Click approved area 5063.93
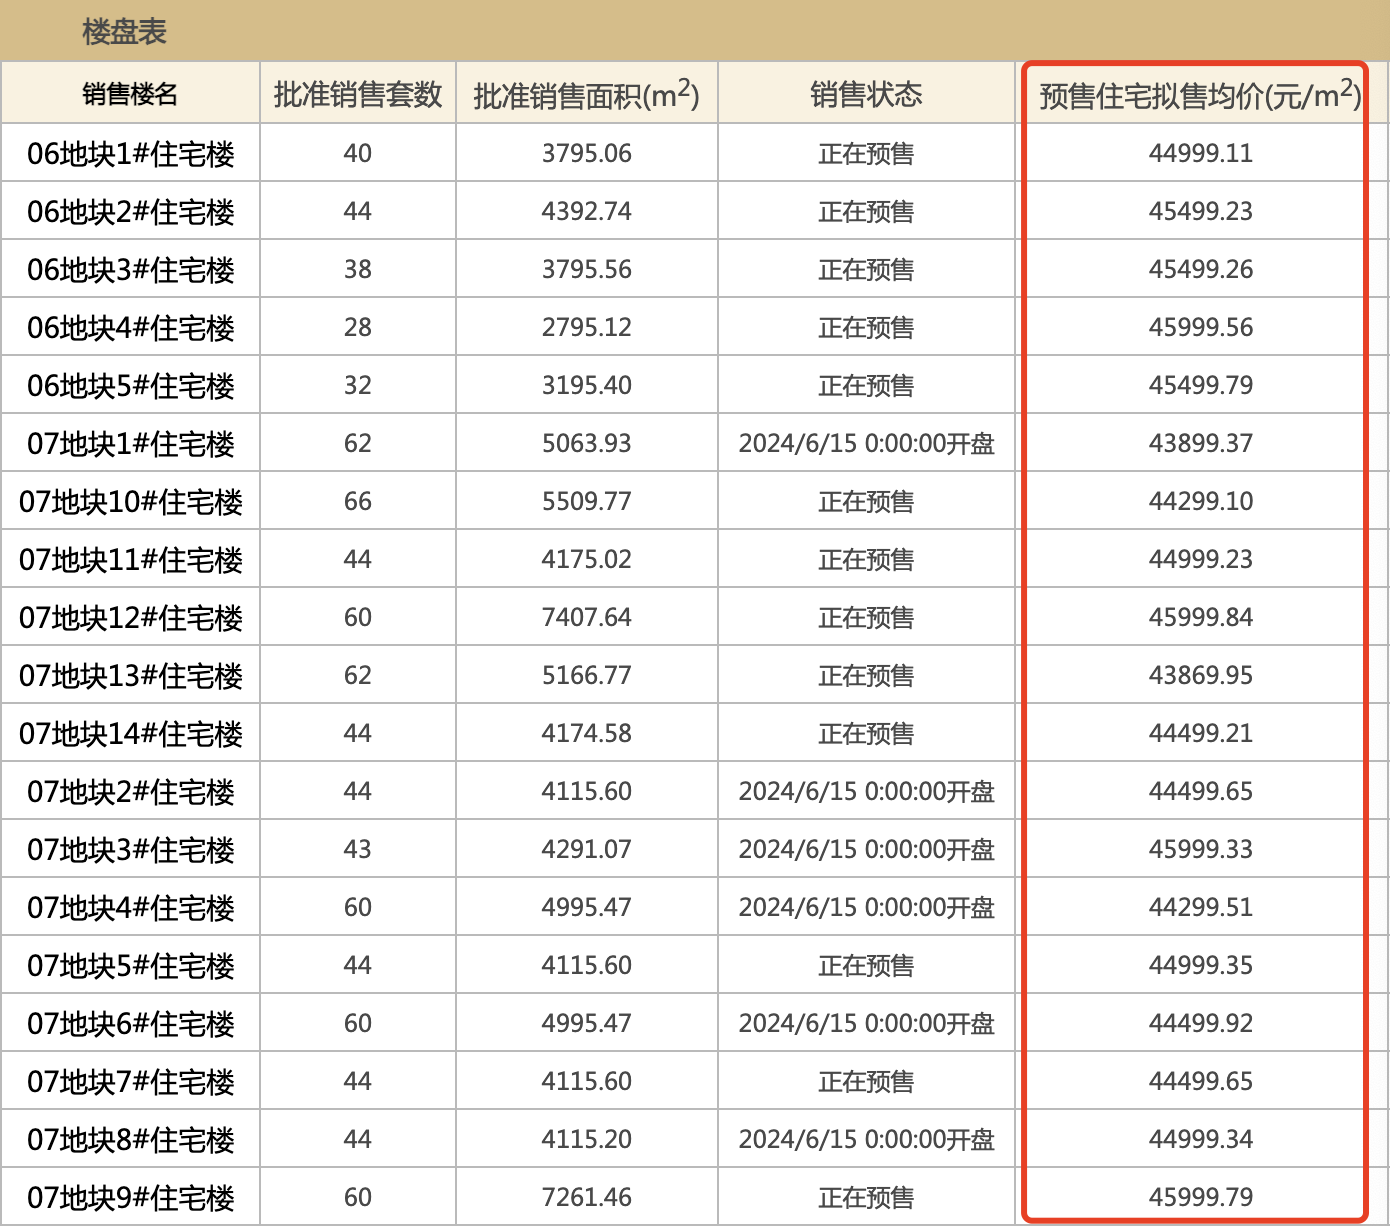The height and width of the screenshot is (1226, 1390). (586, 443)
